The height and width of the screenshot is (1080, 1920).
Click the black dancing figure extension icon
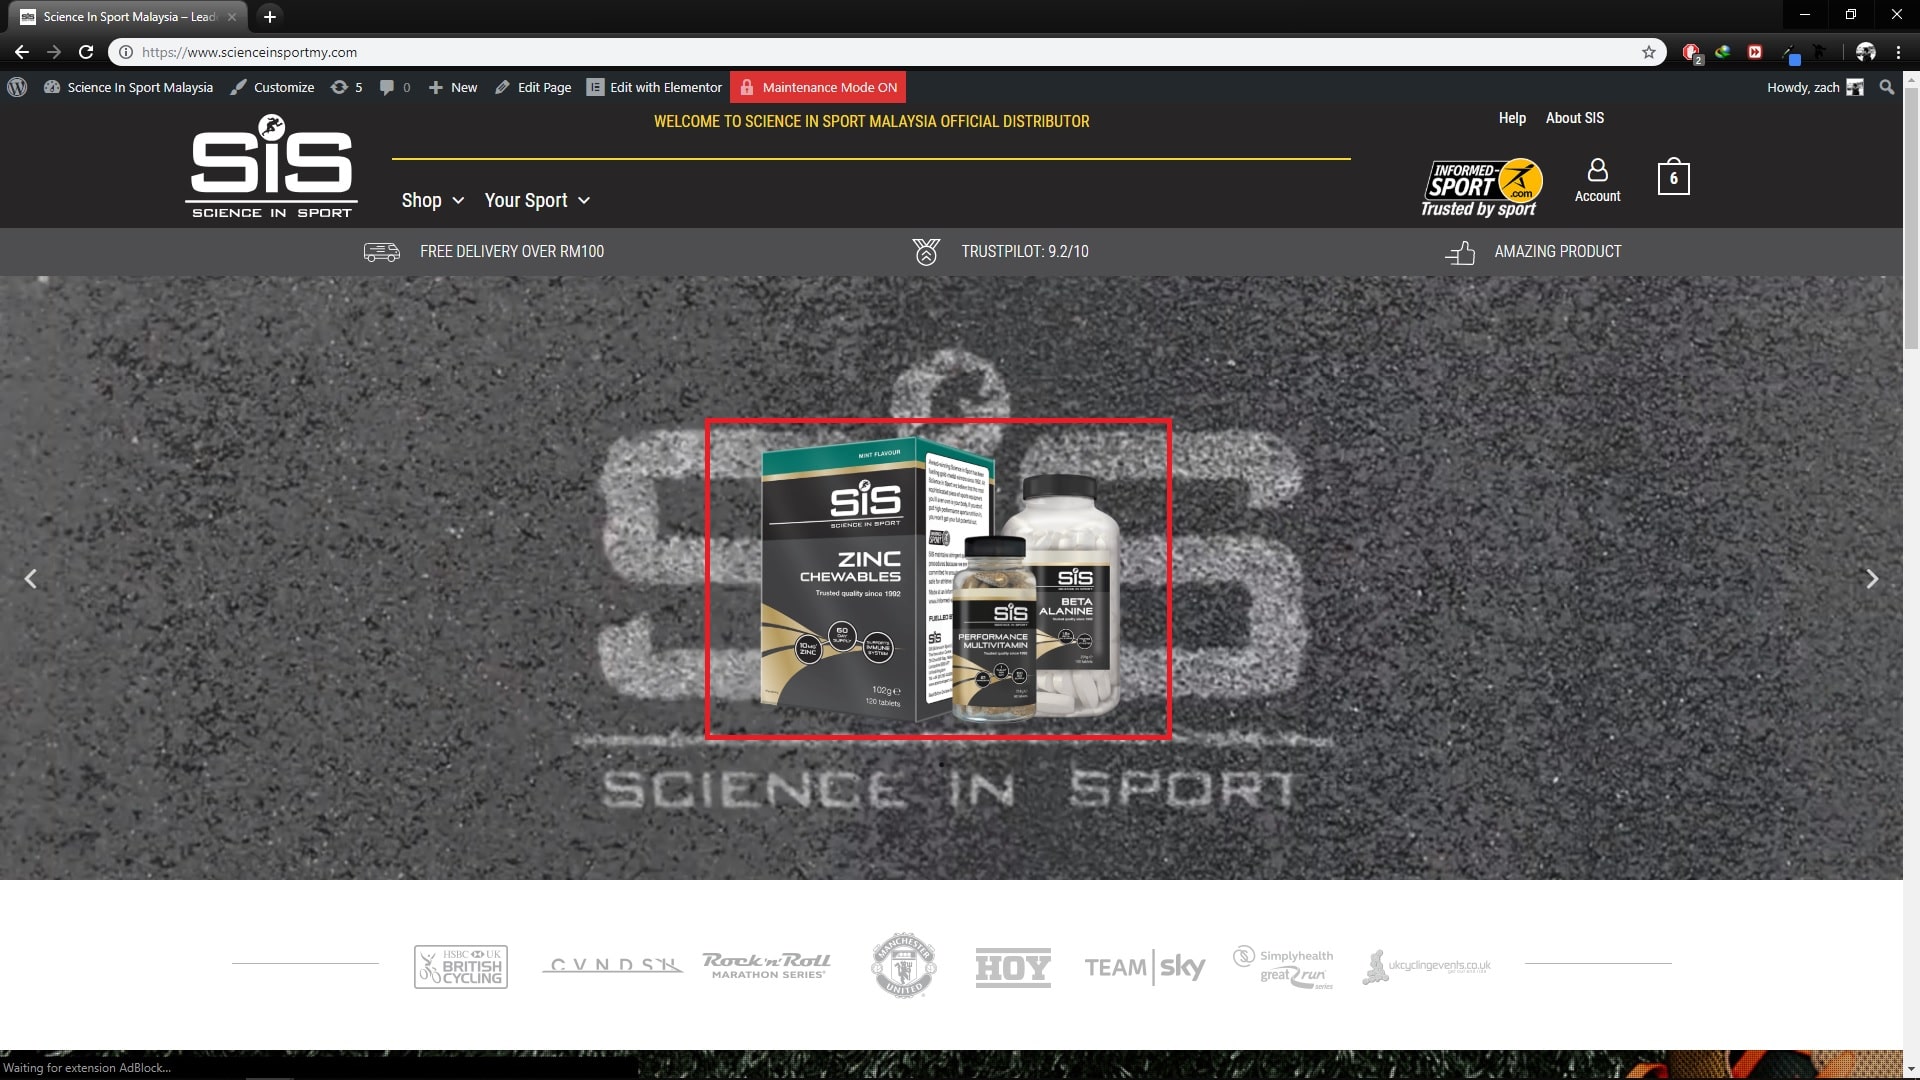(1820, 52)
